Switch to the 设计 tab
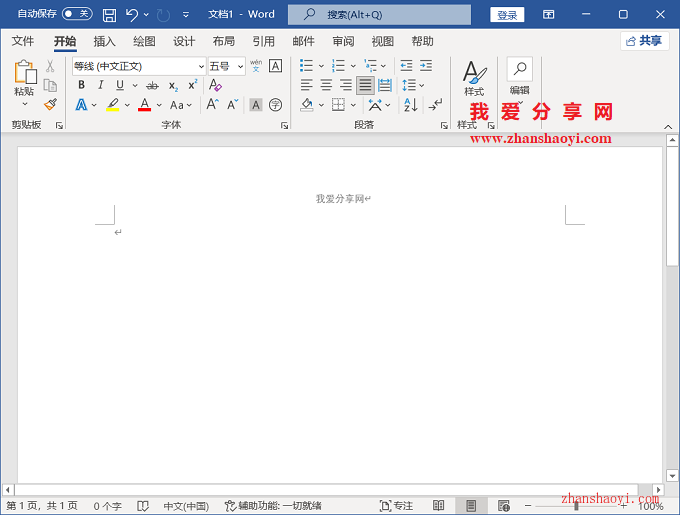The width and height of the screenshot is (680, 515). pyautogui.click(x=184, y=41)
